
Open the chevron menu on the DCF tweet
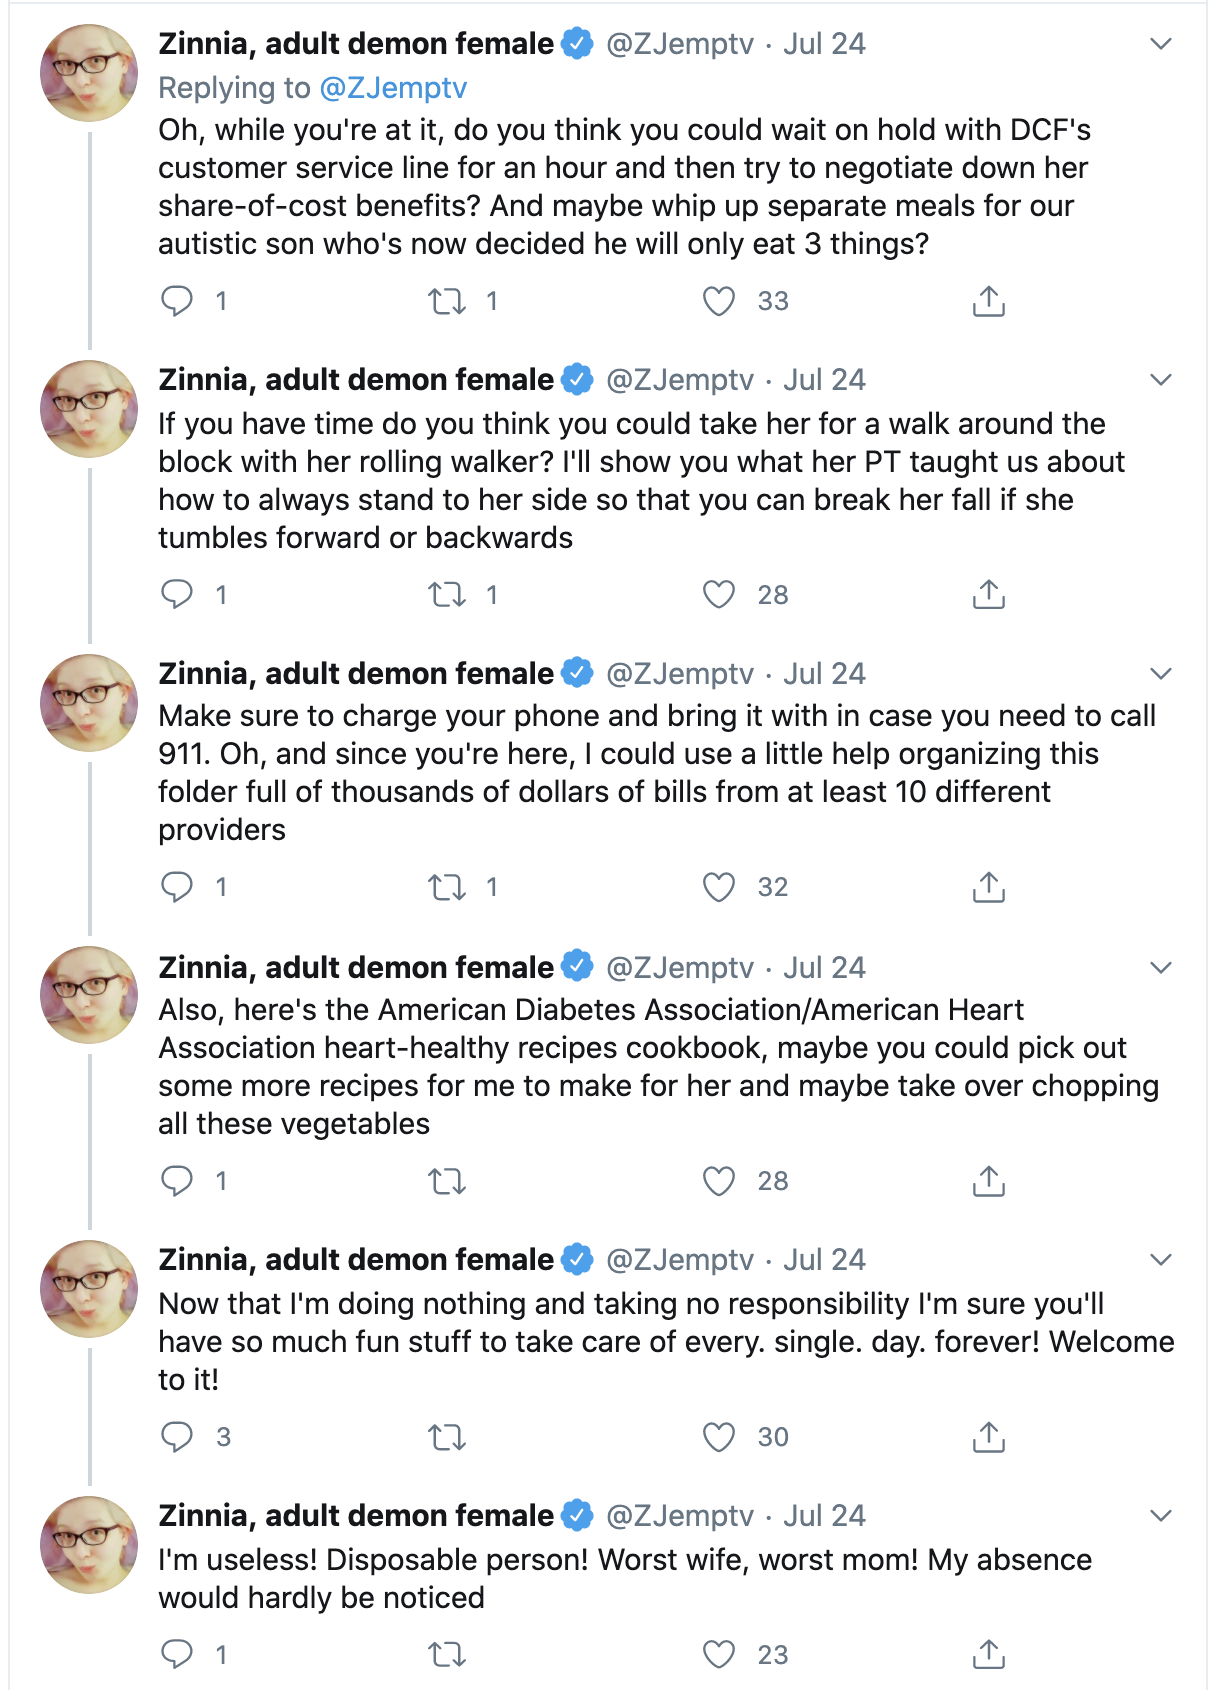(x=1160, y=44)
